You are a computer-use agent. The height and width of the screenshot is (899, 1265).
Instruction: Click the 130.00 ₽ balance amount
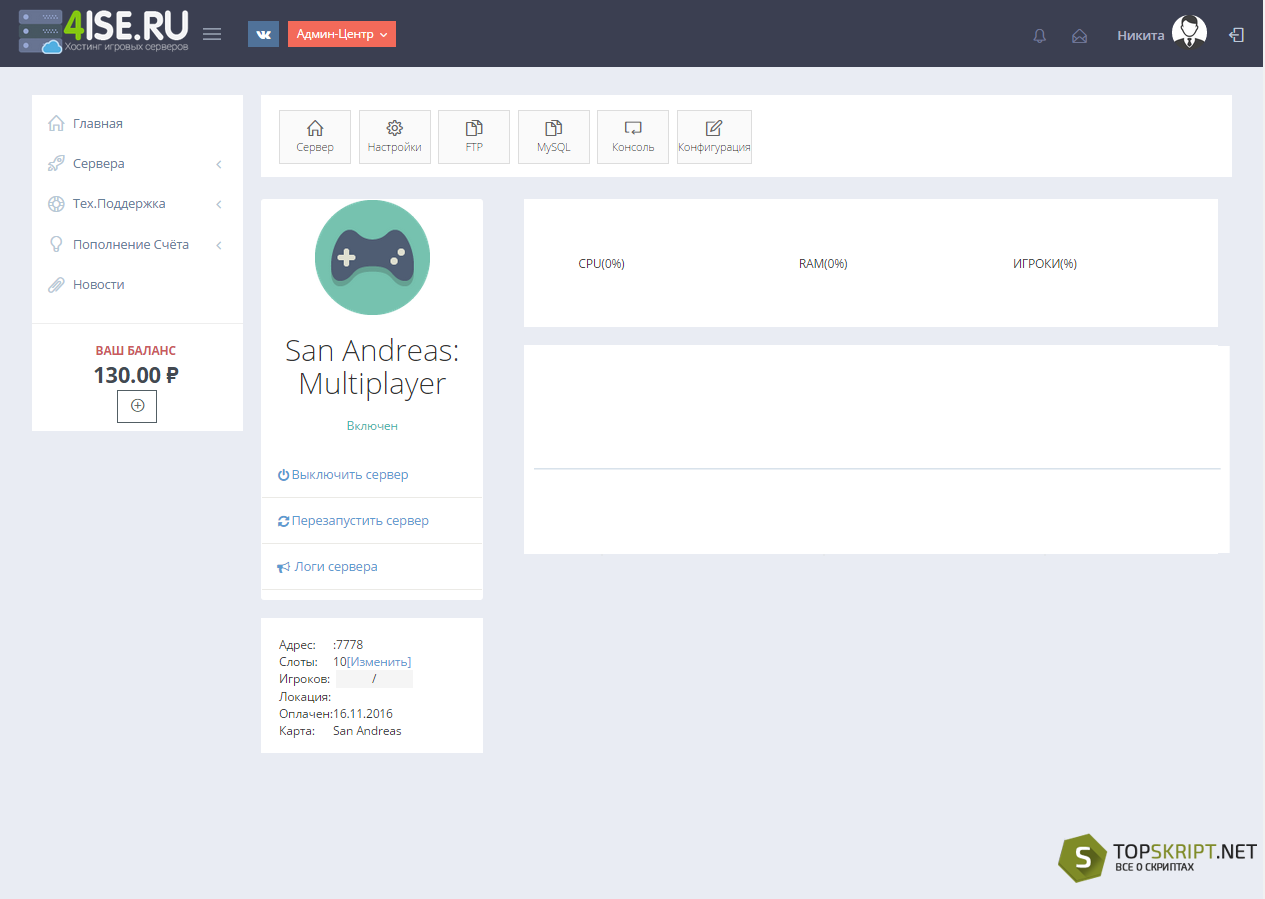click(136, 375)
